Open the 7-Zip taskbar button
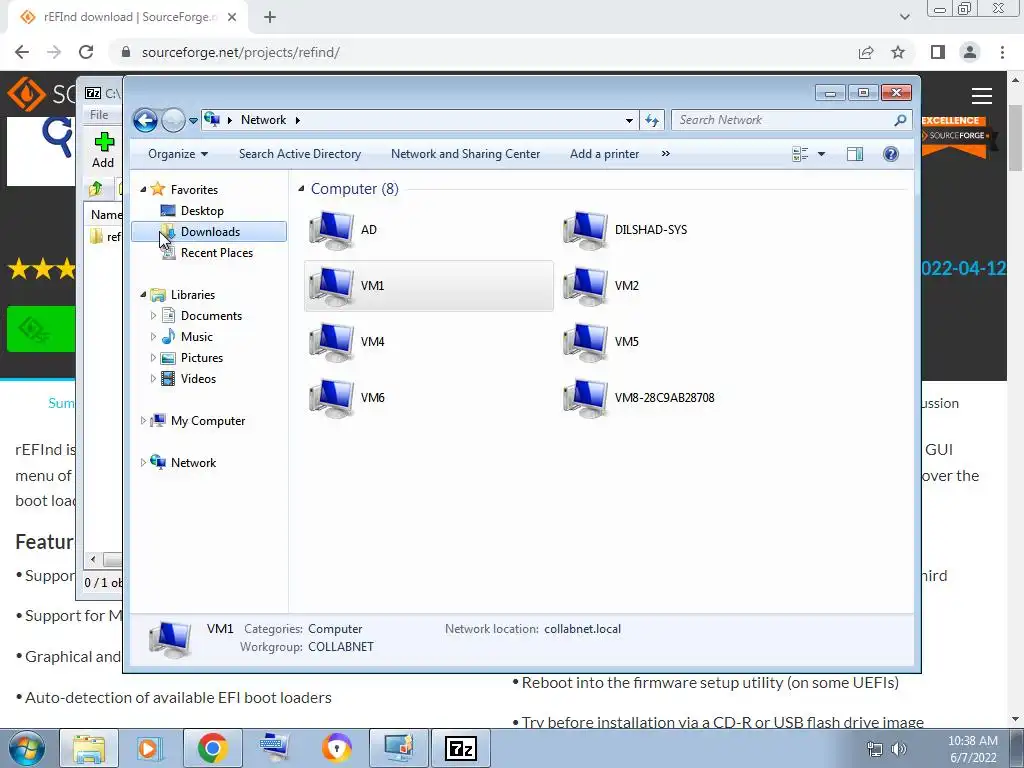1024x768 pixels. pyautogui.click(x=460, y=748)
